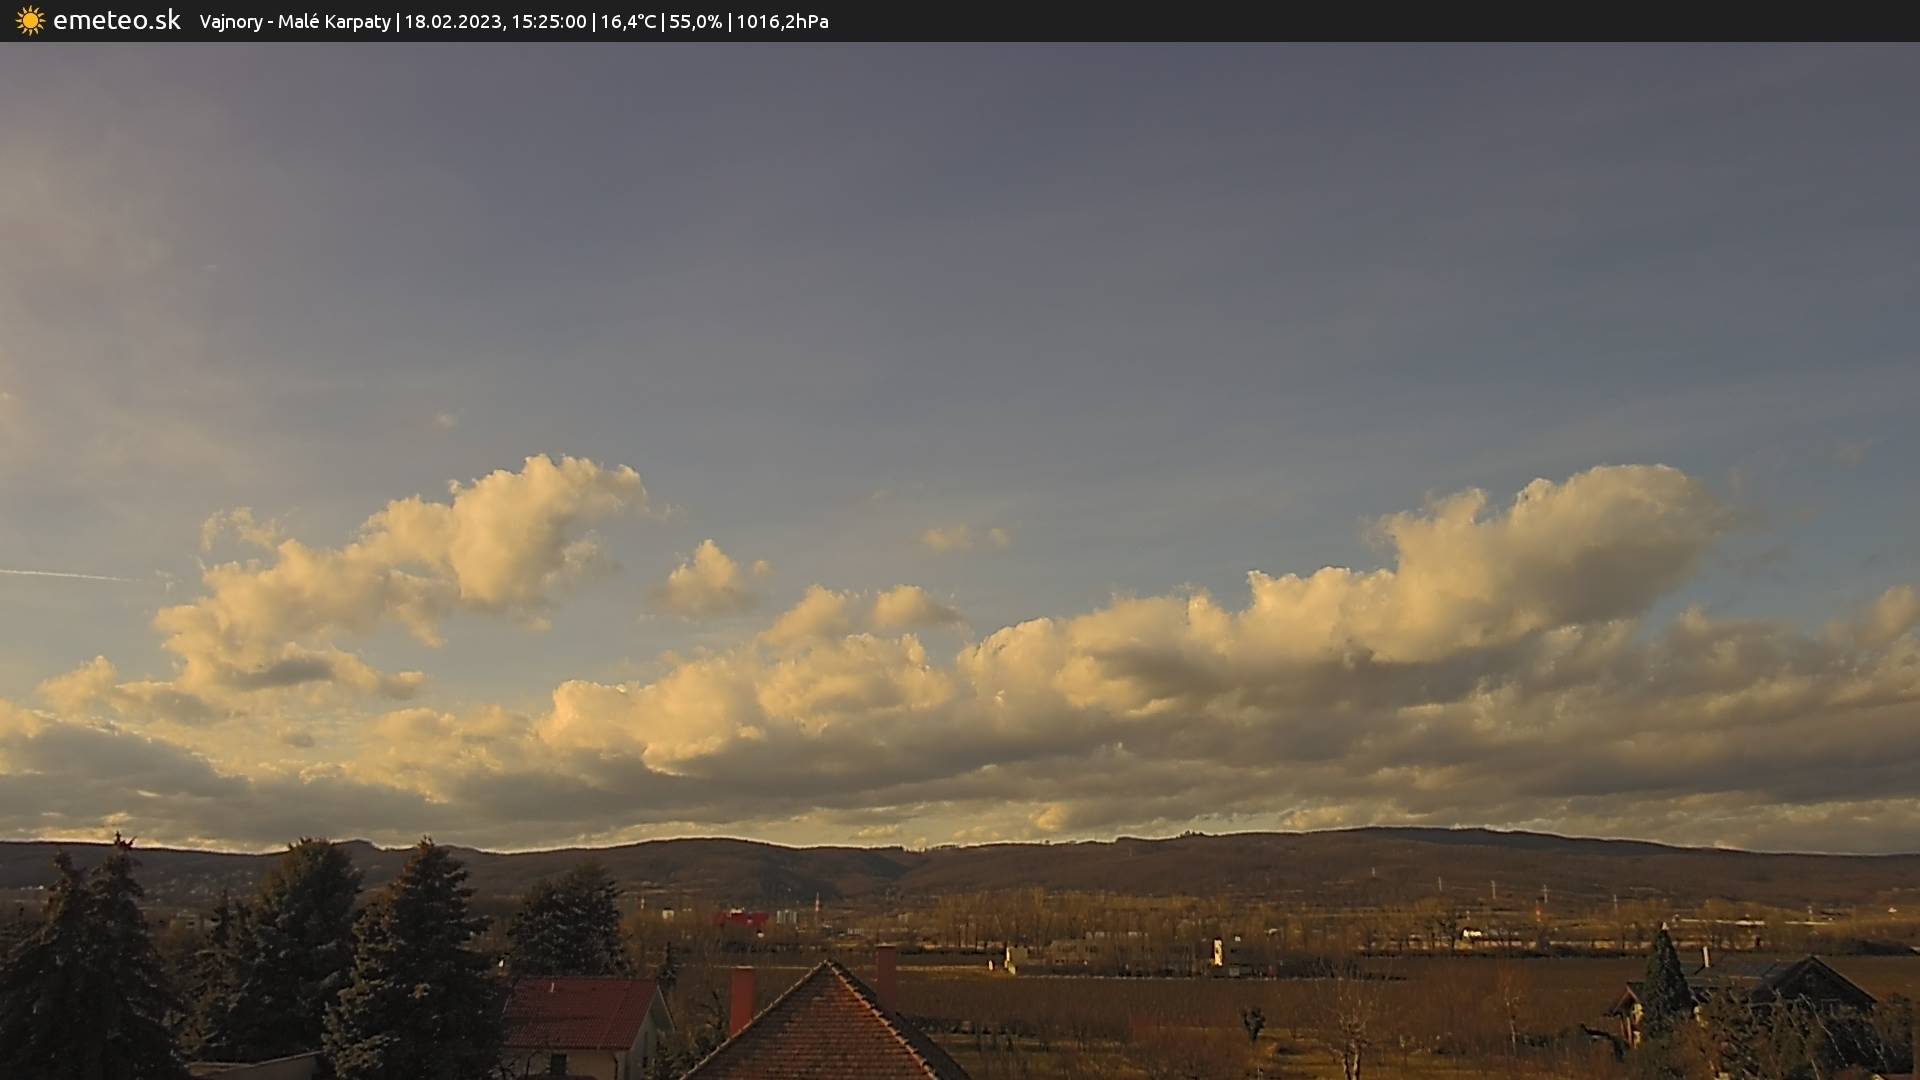Click the sun logo icon
Image resolution: width=1920 pixels, height=1080 pixels.
[30, 21]
